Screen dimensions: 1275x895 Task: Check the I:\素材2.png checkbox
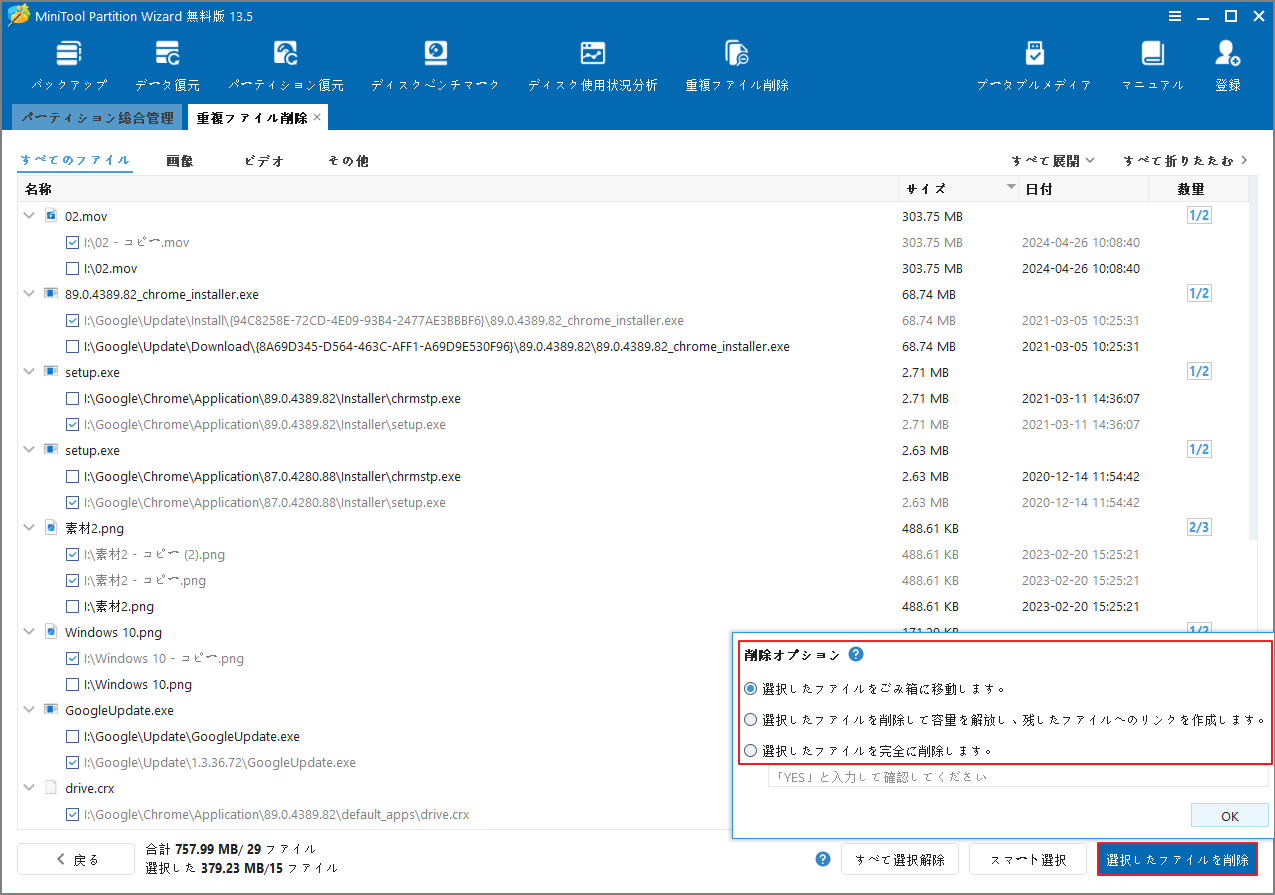pos(72,606)
